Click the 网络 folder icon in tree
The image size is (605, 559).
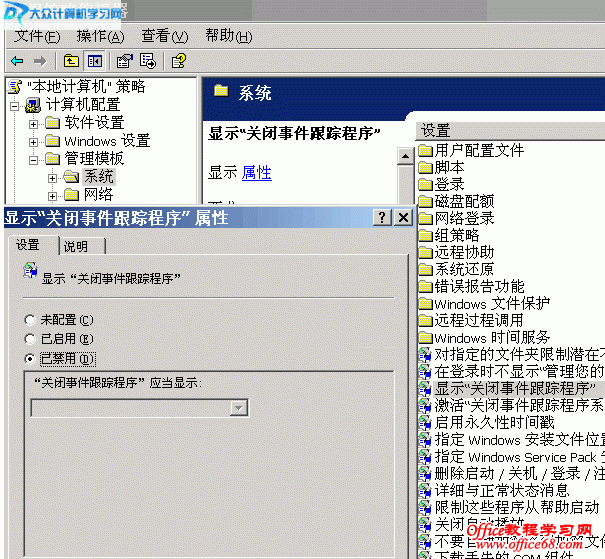(72, 195)
